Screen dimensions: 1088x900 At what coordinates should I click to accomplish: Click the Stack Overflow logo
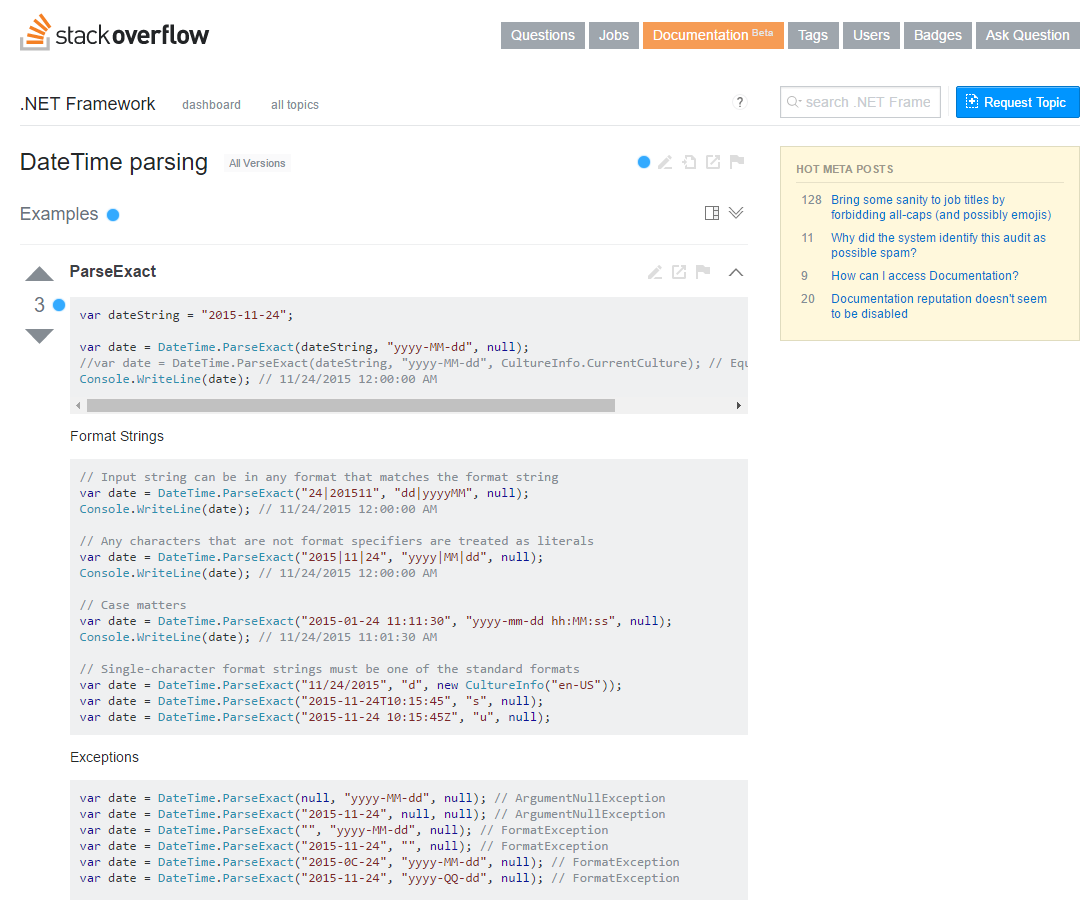(x=113, y=32)
